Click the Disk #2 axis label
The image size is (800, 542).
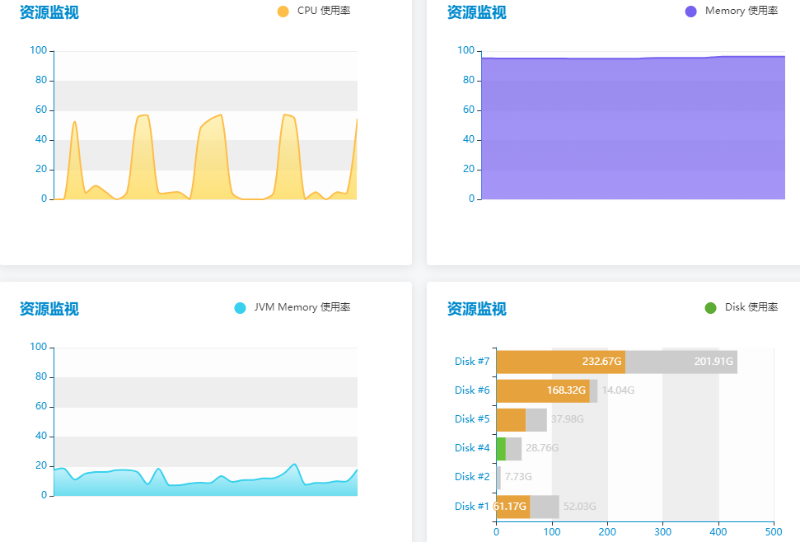472,478
